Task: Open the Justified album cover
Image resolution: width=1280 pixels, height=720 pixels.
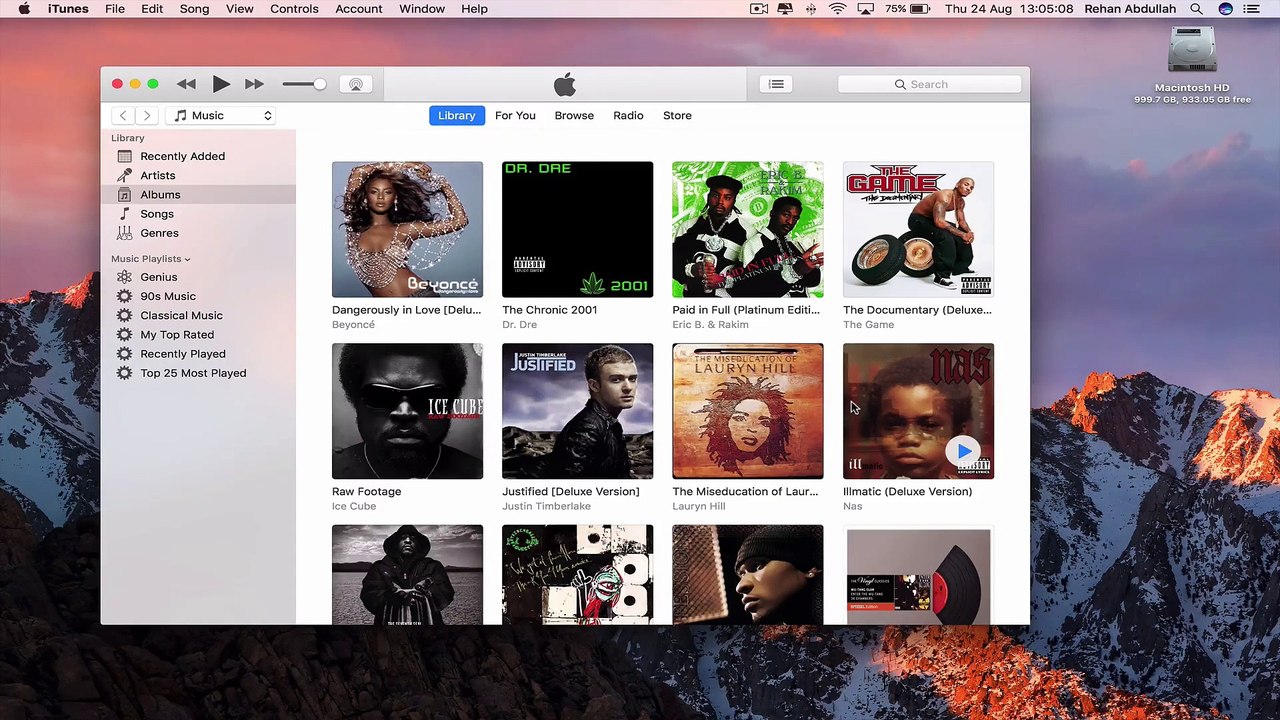Action: [577, 411]
